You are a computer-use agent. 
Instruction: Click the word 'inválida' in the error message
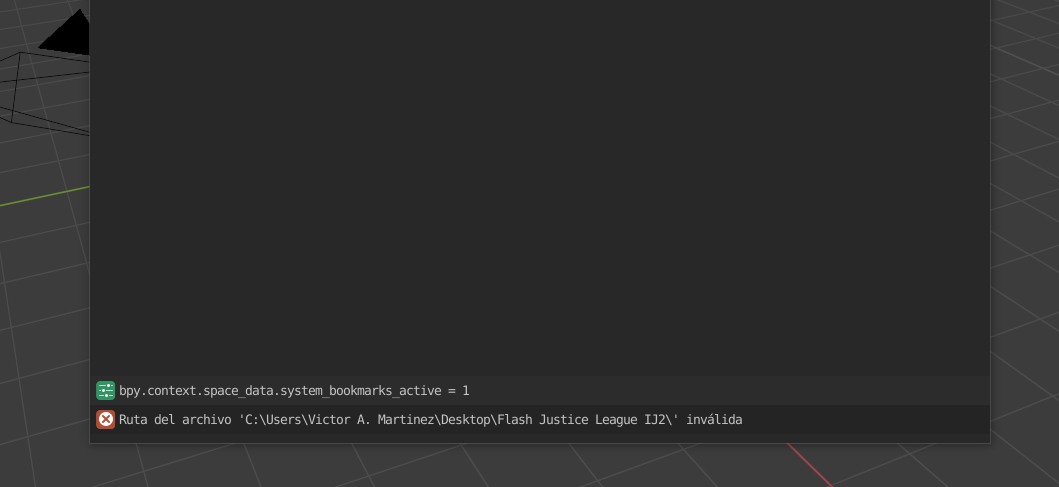tap(714, 419)
